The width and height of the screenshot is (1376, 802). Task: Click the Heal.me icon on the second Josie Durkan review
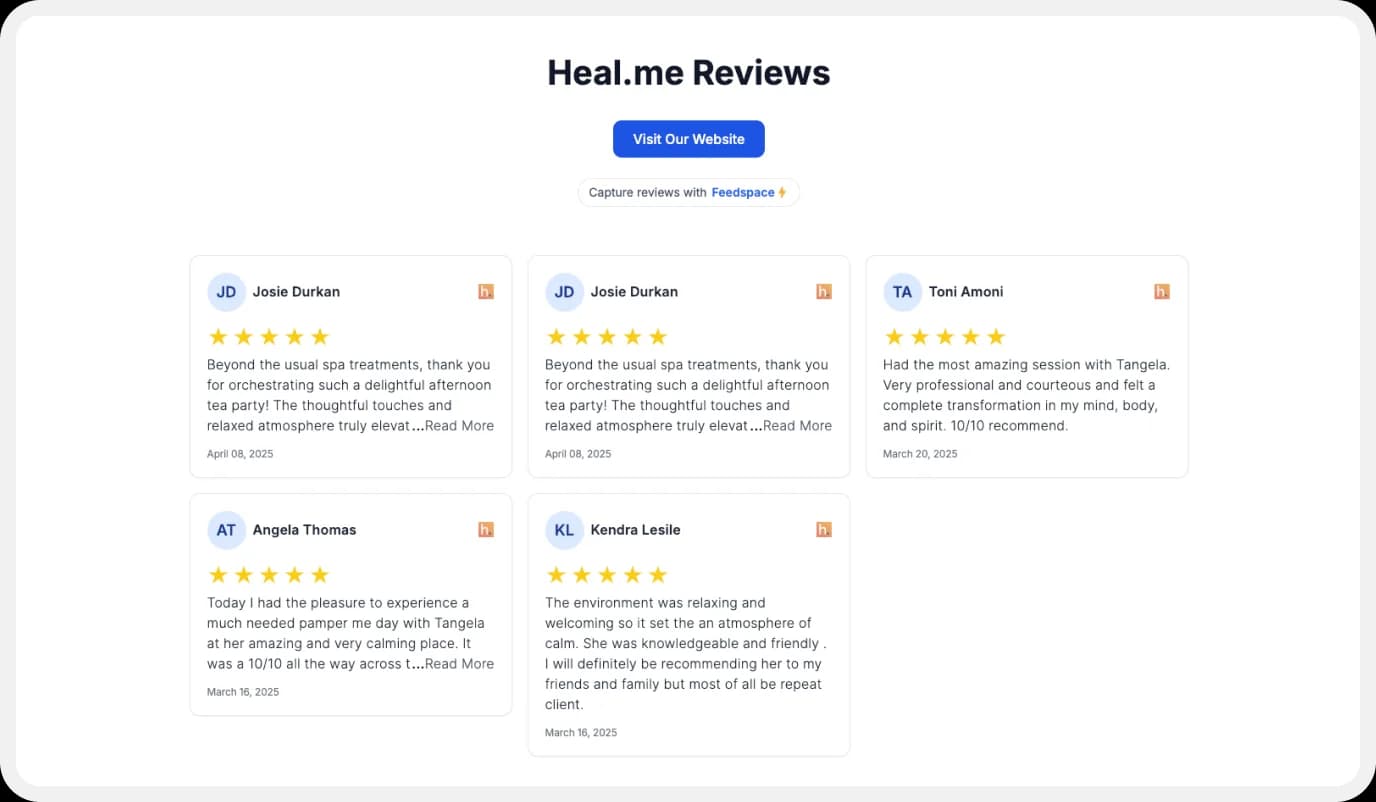823,291
